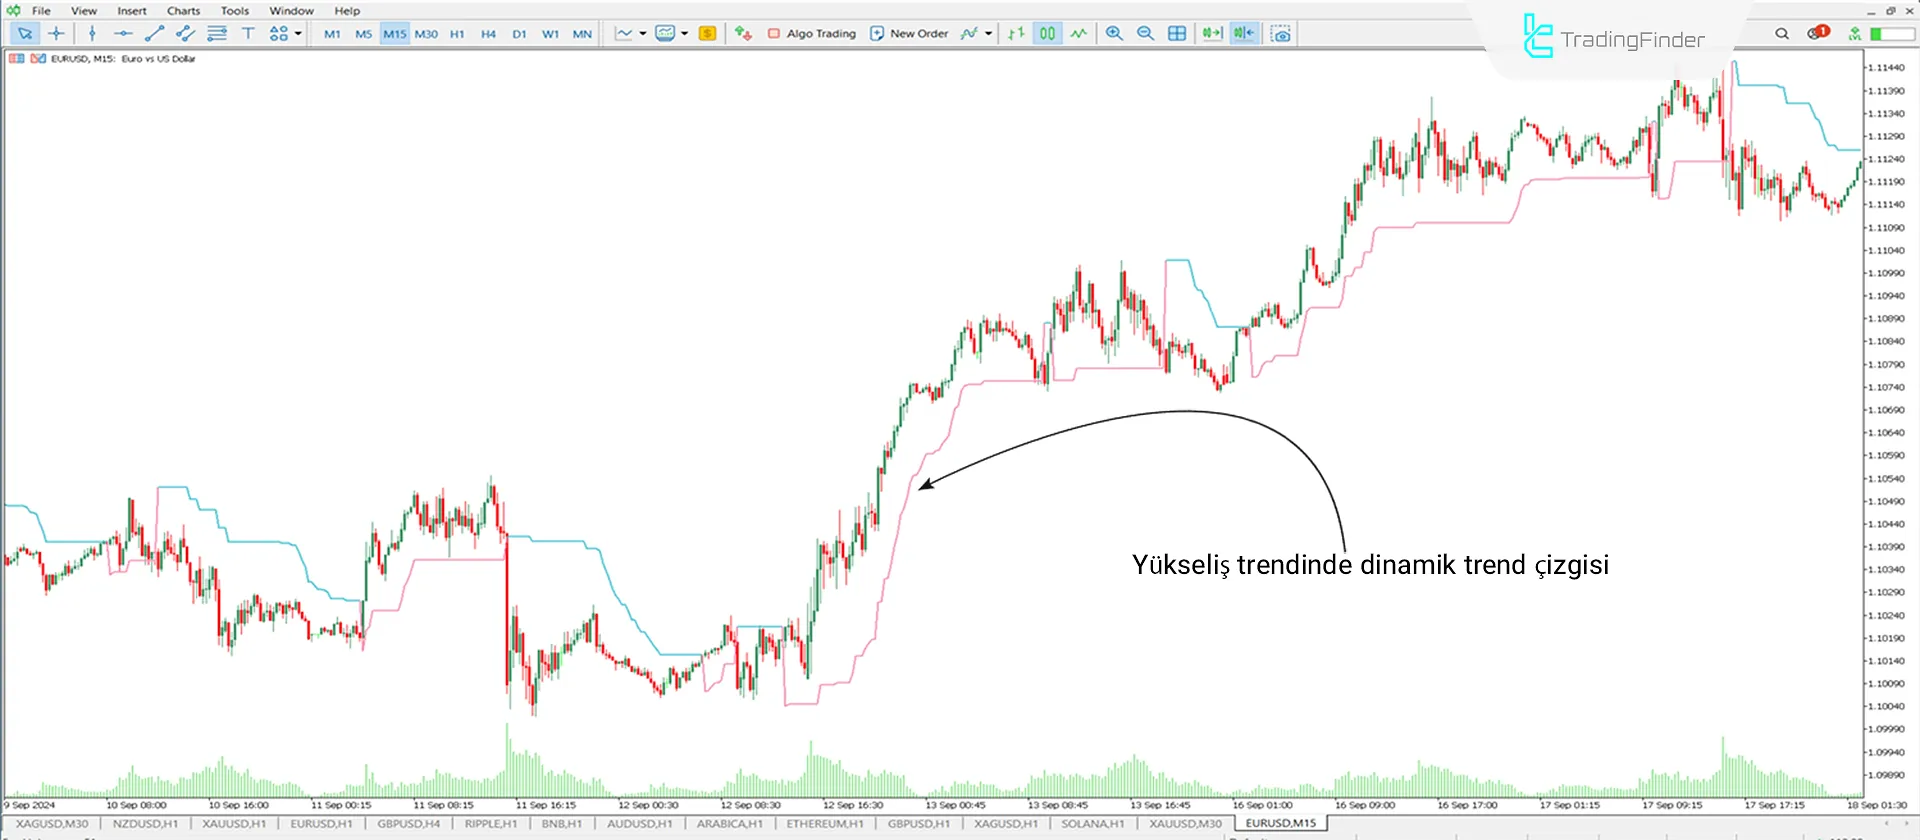Take a chart screenshot with camera icon
Screen dimensions: 1920x840
(1280, 34)
